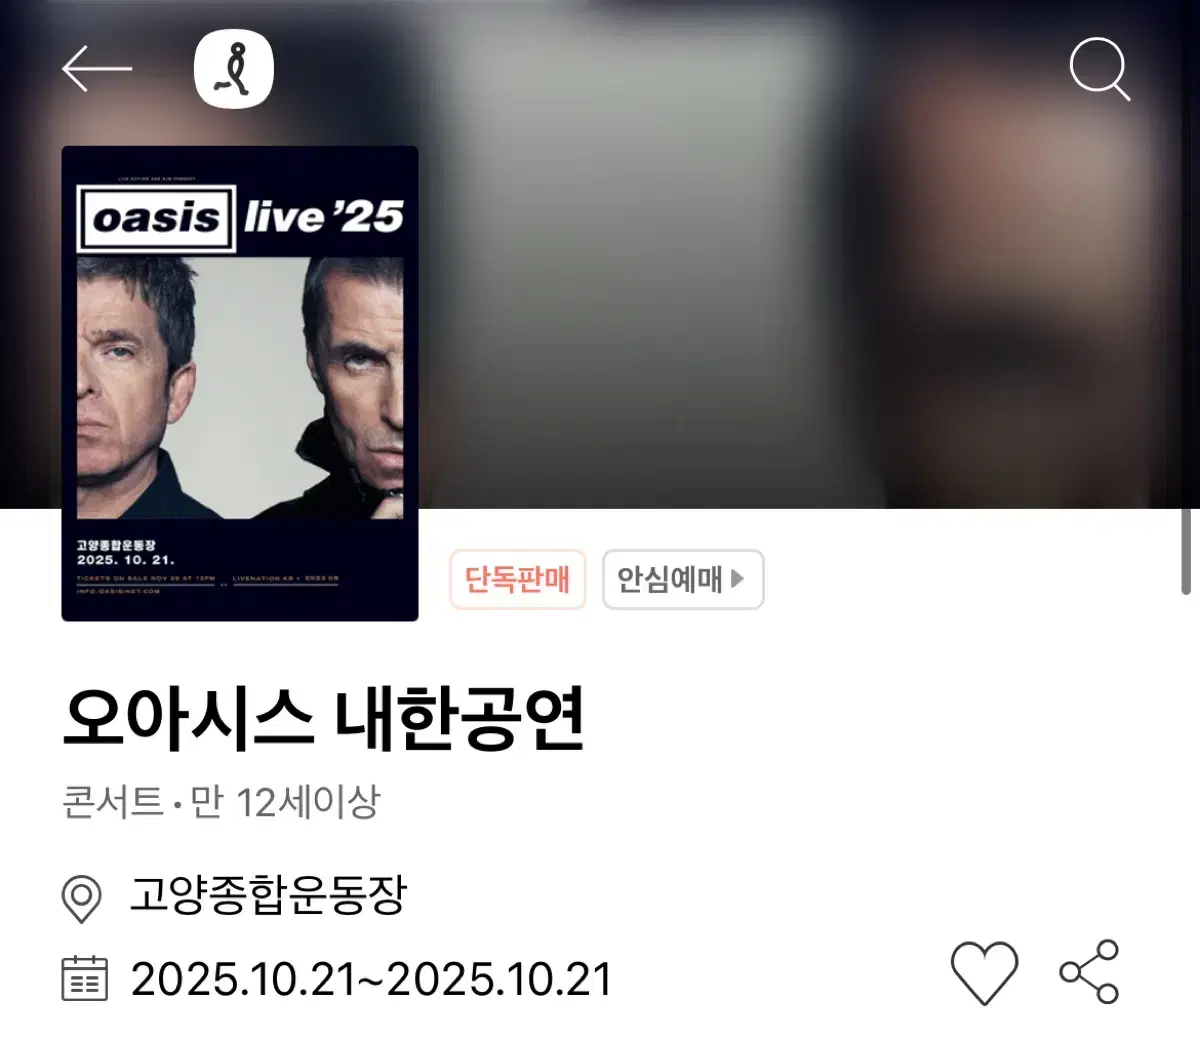The width and height of the screenshot is (1200, 1041).
Task: Click the vertical scrollbar on the right edge
Action: [x=1186, y=552]
